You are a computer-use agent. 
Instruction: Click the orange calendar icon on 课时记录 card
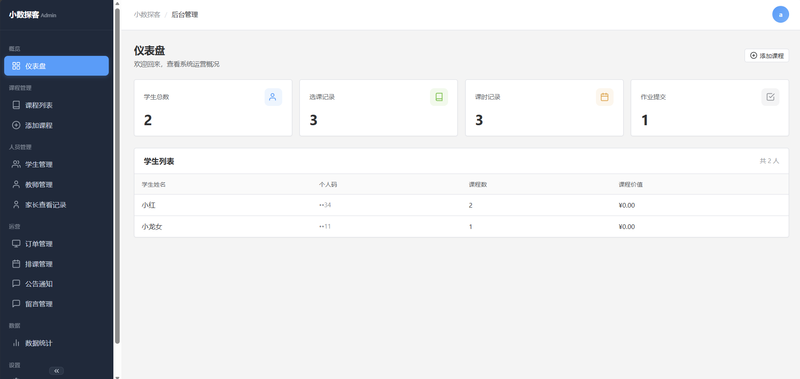coord(605,97)
